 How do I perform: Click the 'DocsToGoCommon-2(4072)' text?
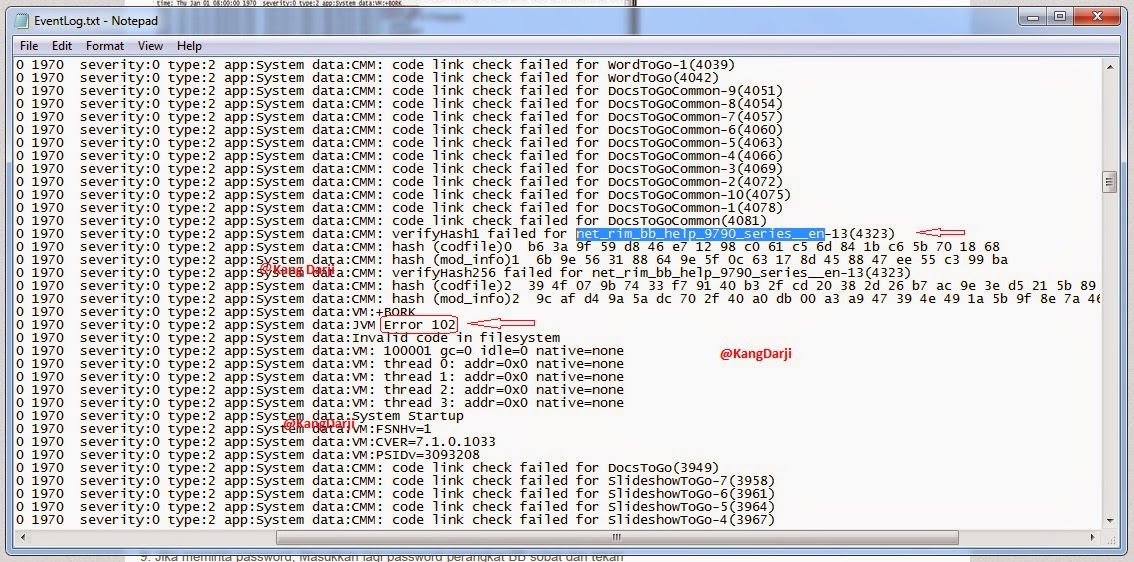(696, 182)
